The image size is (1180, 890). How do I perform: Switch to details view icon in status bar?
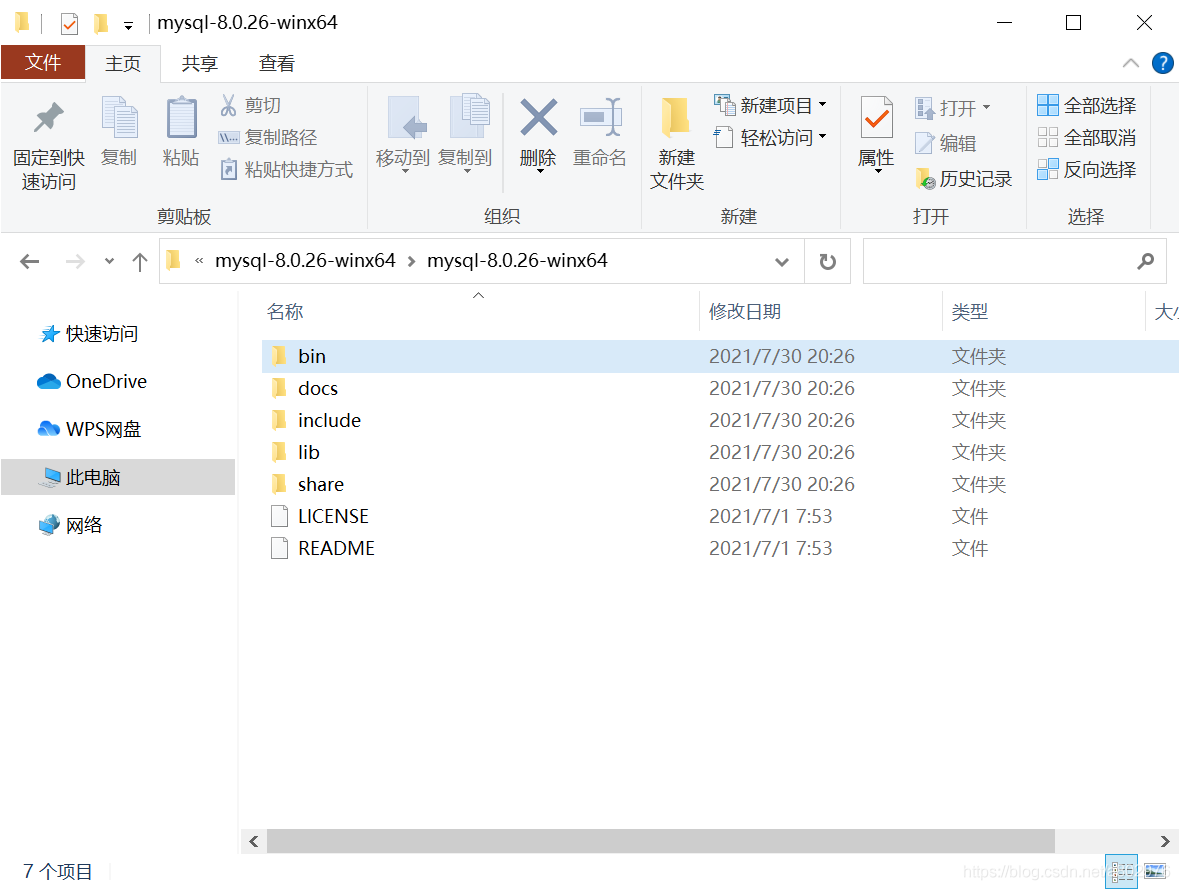1121,872
